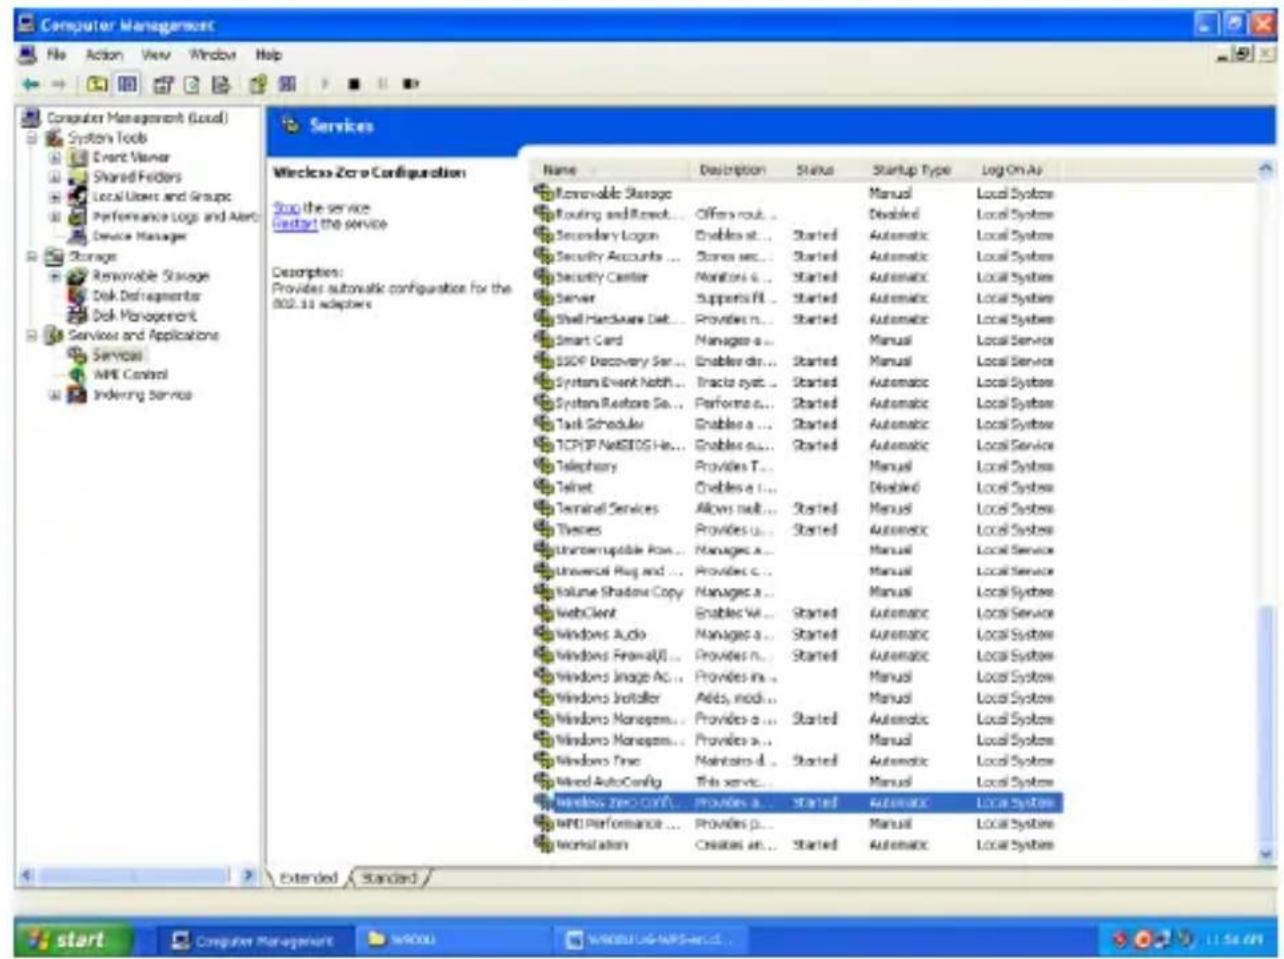This screenshot has width=1284, height=959.
Task: Open the Help menu
Action: coord(268,55)
